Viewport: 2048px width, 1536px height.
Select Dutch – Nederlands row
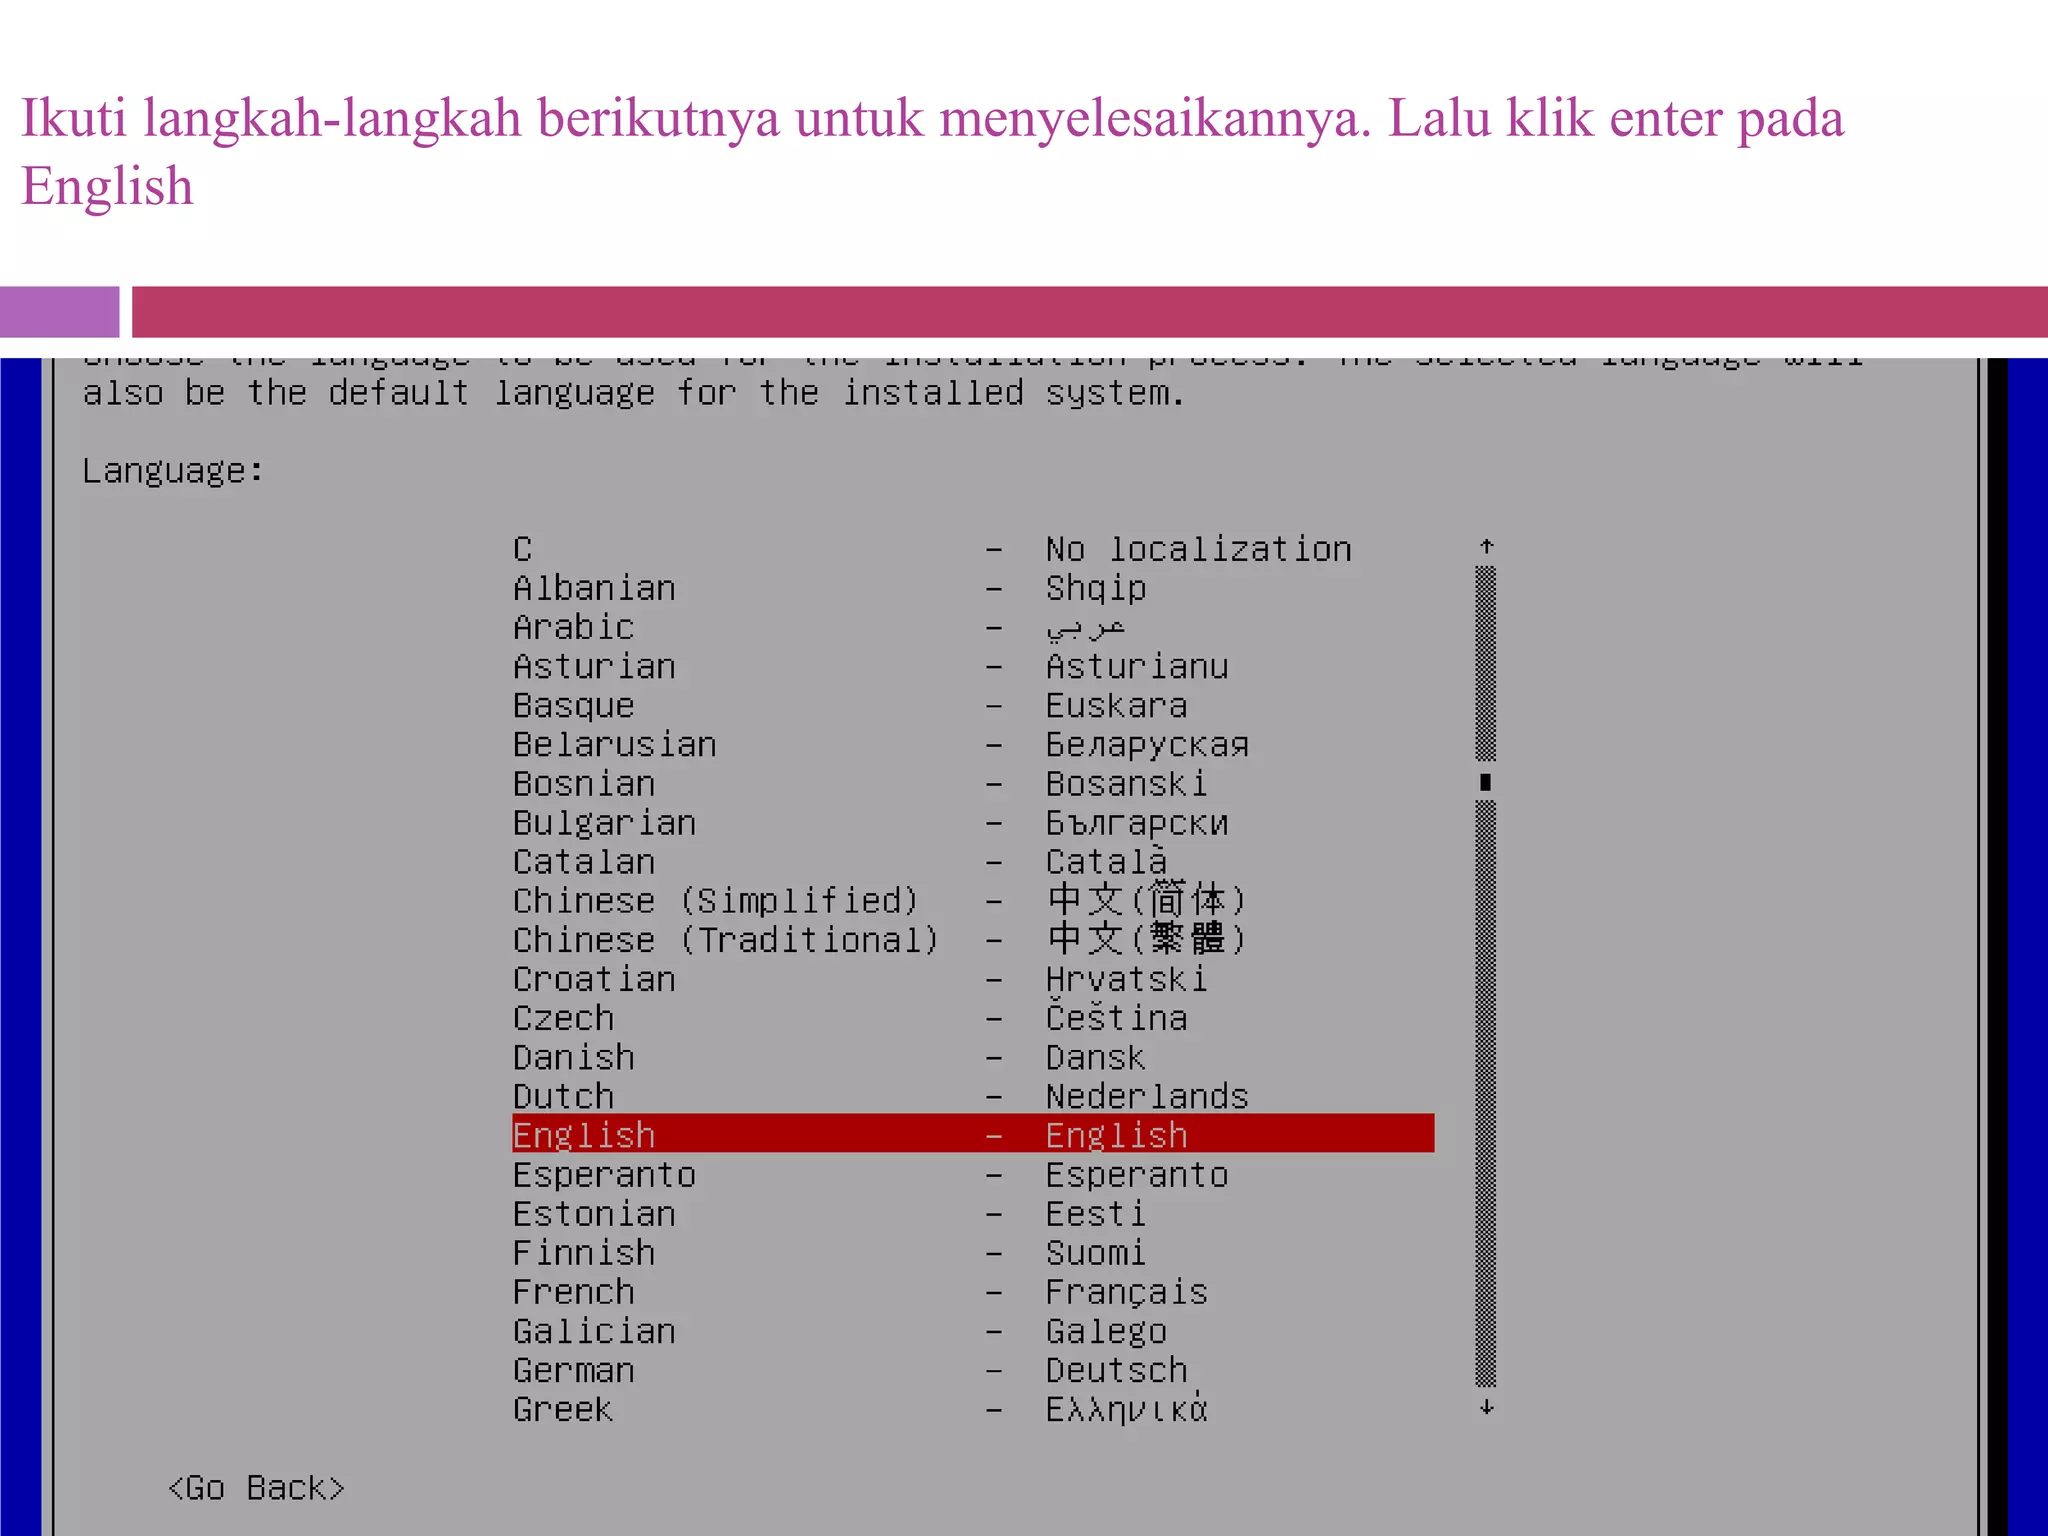click(x=973, y=1095)
